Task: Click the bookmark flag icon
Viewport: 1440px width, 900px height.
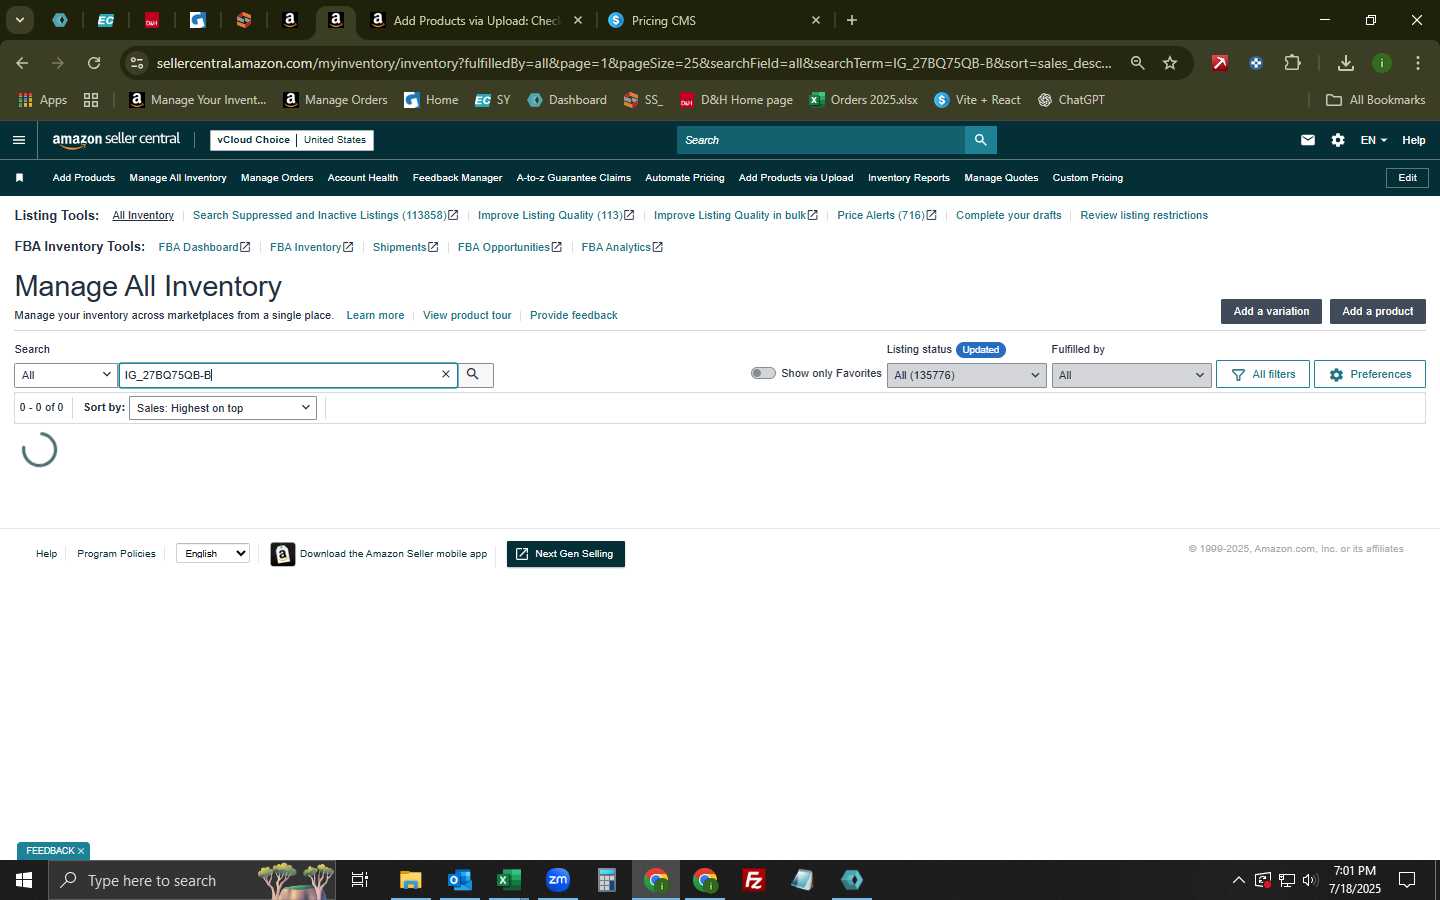Action: (x=19, y=178)
